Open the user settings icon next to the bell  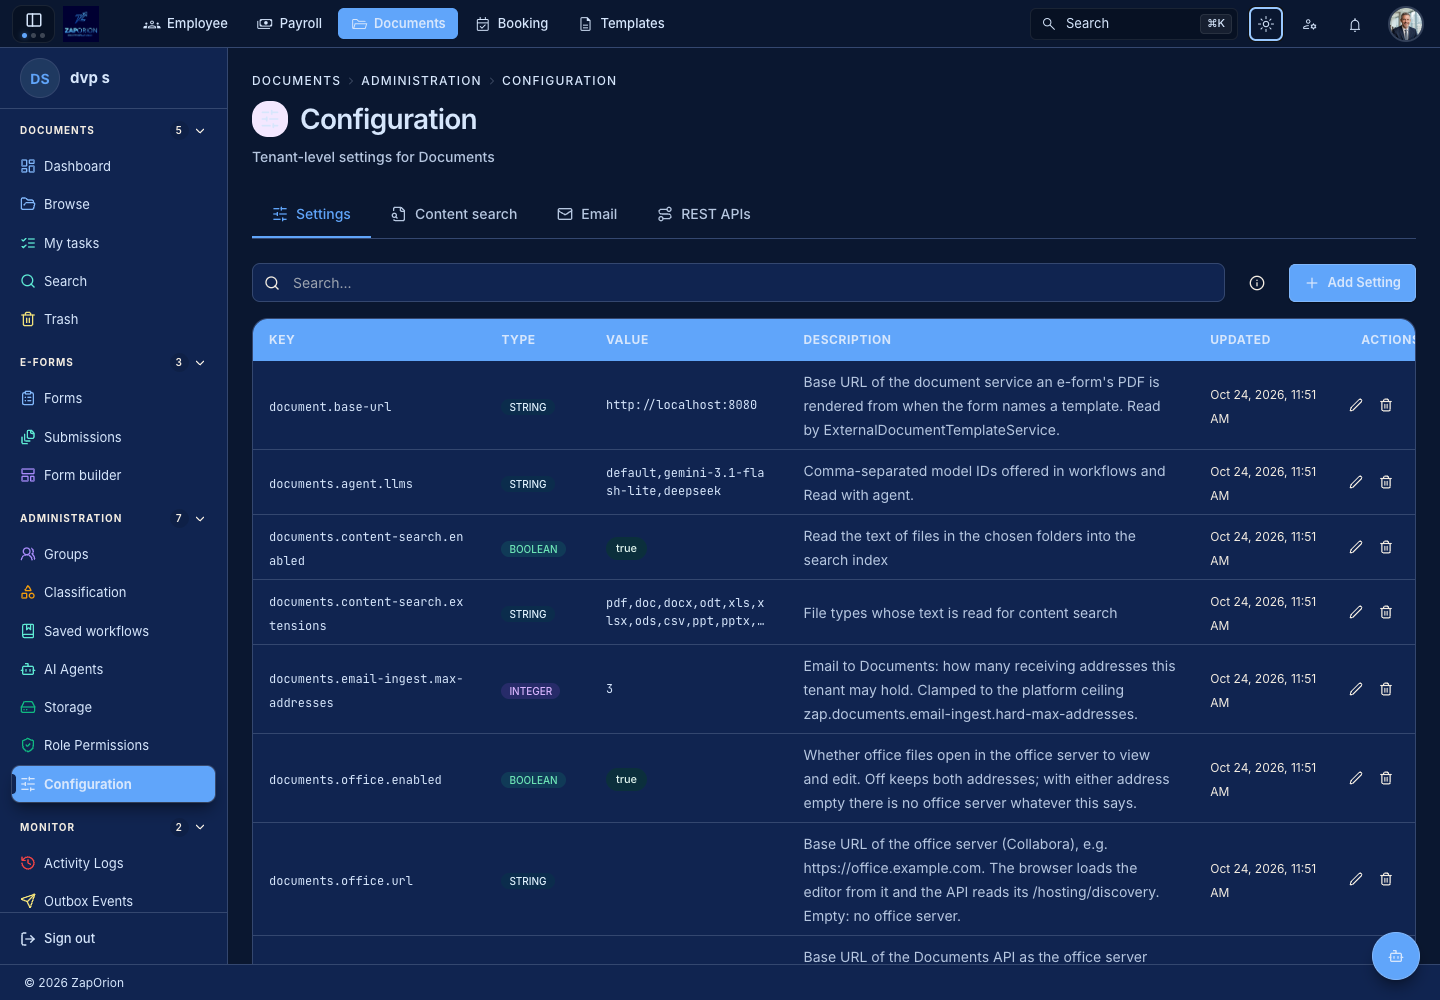pyautogui.click(x=1310, y=24)
